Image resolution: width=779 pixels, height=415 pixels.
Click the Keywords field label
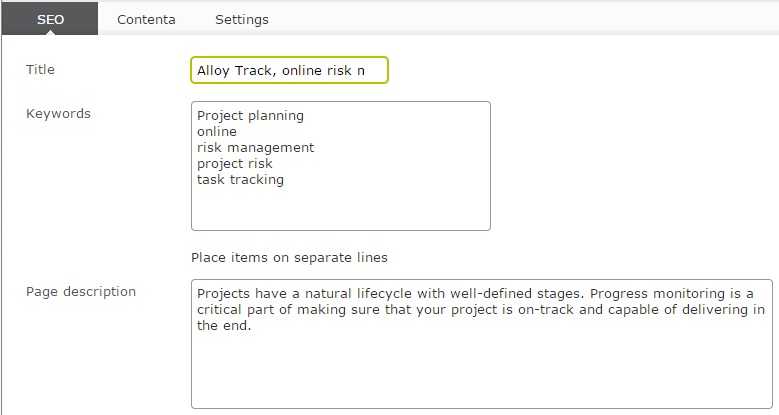click(58, 114)
